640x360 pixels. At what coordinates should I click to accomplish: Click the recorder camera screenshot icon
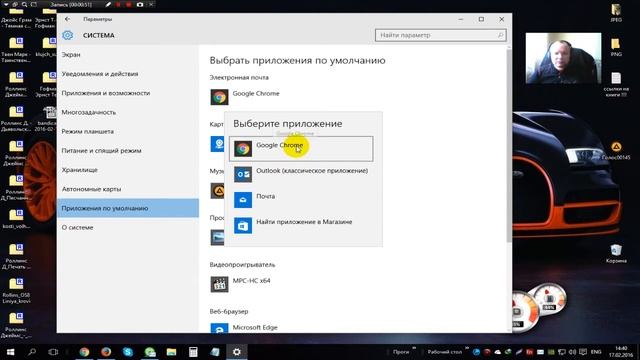[140, 4]
